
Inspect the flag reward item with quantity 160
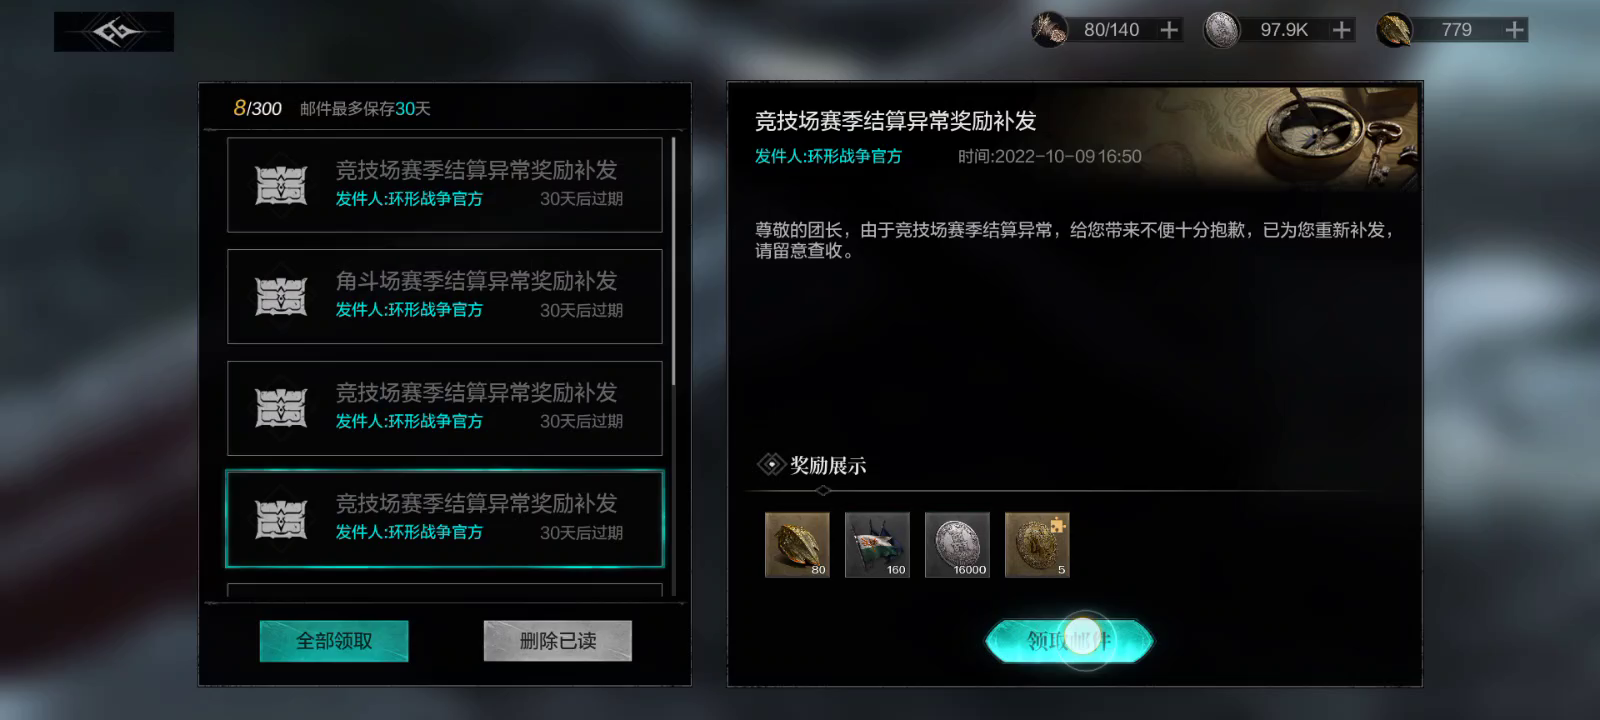pos(877,545)
